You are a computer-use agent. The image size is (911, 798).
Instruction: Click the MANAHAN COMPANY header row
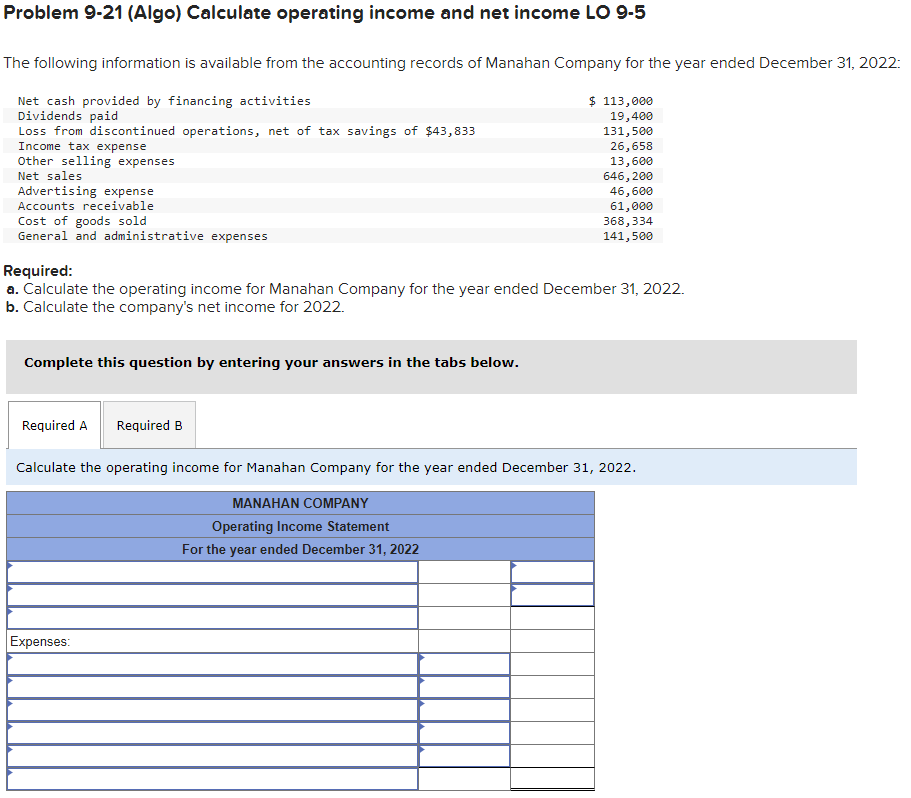click(300, 503)
